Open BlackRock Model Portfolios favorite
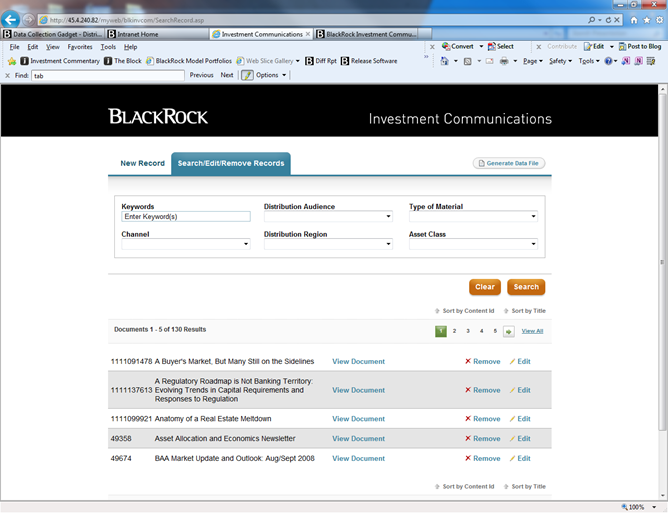Screen dimensions: 668x513 (x=189, y=61)
